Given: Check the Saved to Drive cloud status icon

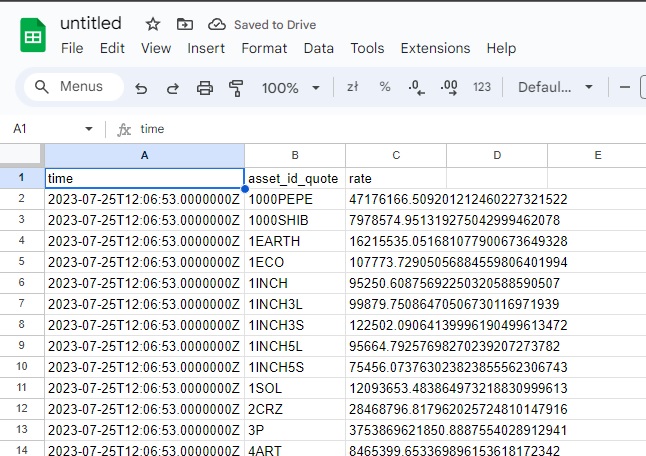Looking at the screenshot, I should (x=217, y=25).
